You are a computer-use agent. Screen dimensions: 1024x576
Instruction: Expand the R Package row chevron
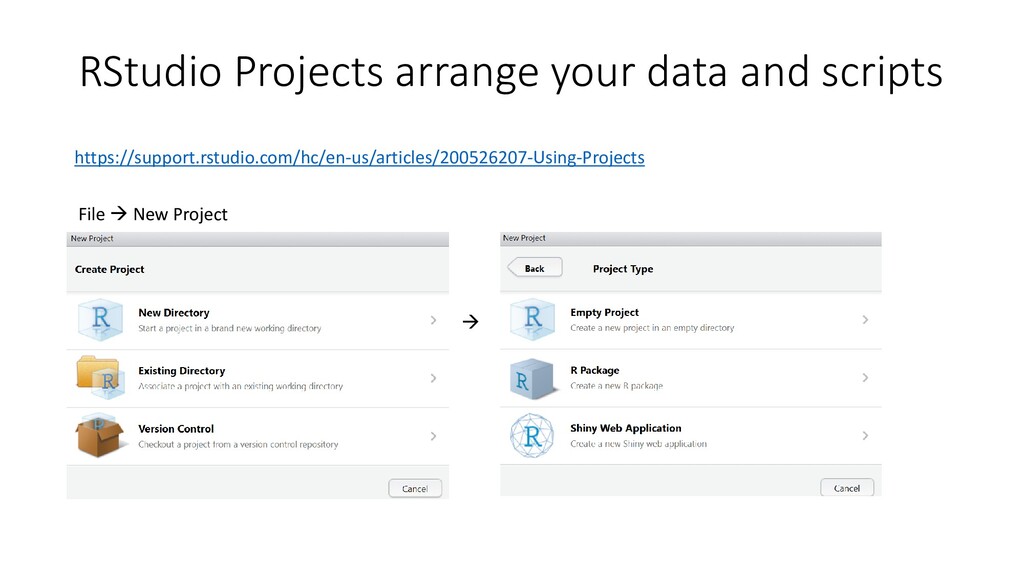865,377
